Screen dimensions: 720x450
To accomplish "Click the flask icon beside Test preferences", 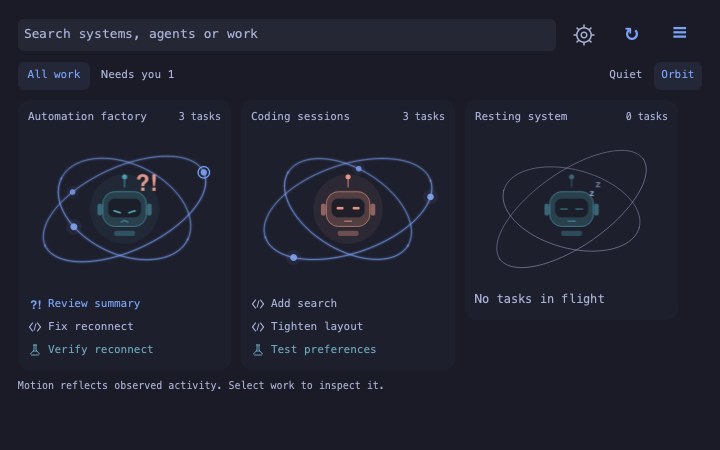I will (258, 350).
